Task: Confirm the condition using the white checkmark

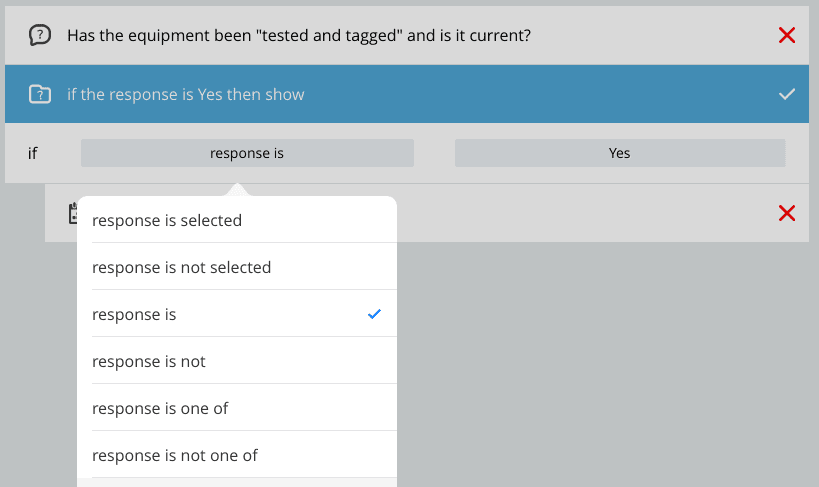Action: point(787,95)
